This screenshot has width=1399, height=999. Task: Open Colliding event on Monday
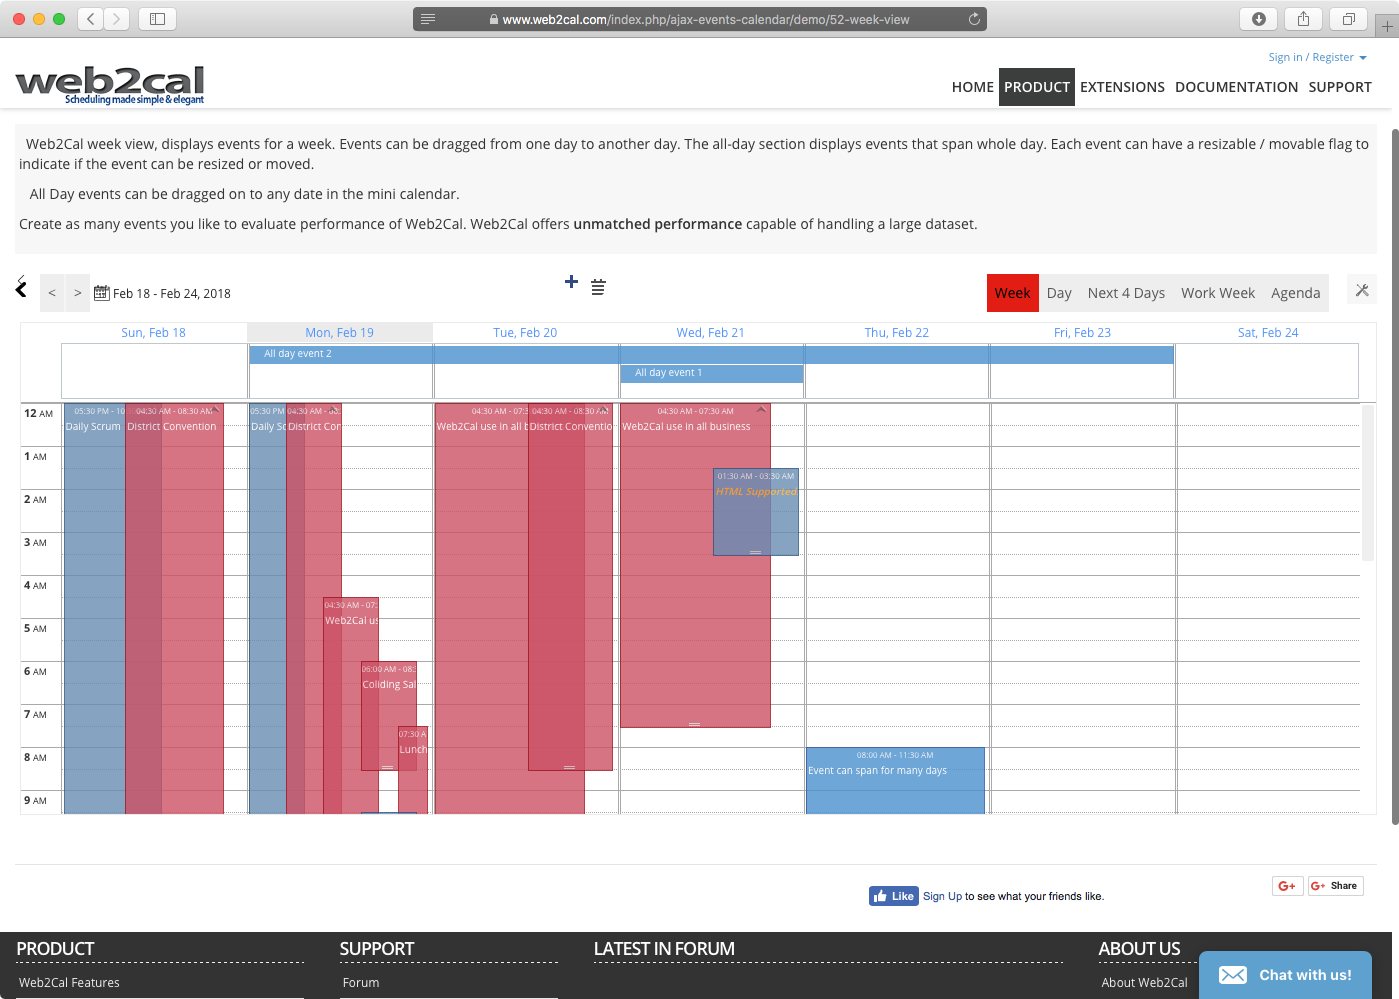(389, 715)
